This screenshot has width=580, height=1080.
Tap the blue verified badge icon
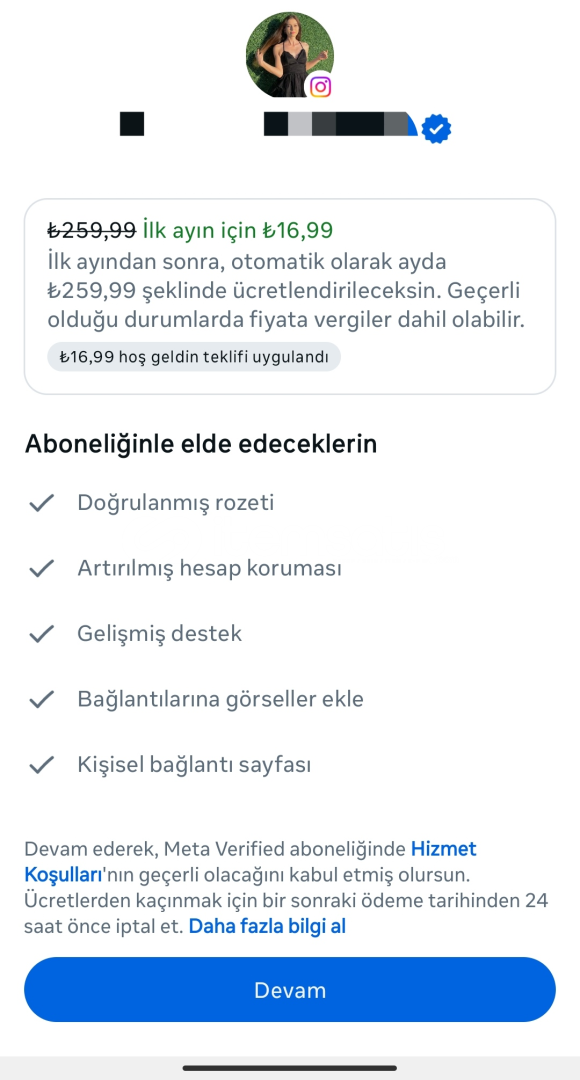pos(436,129)
